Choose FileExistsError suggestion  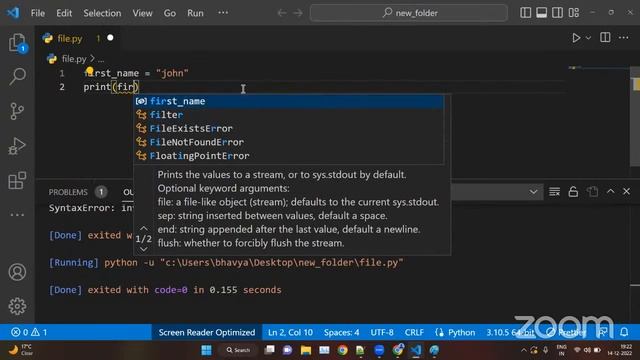289,129
